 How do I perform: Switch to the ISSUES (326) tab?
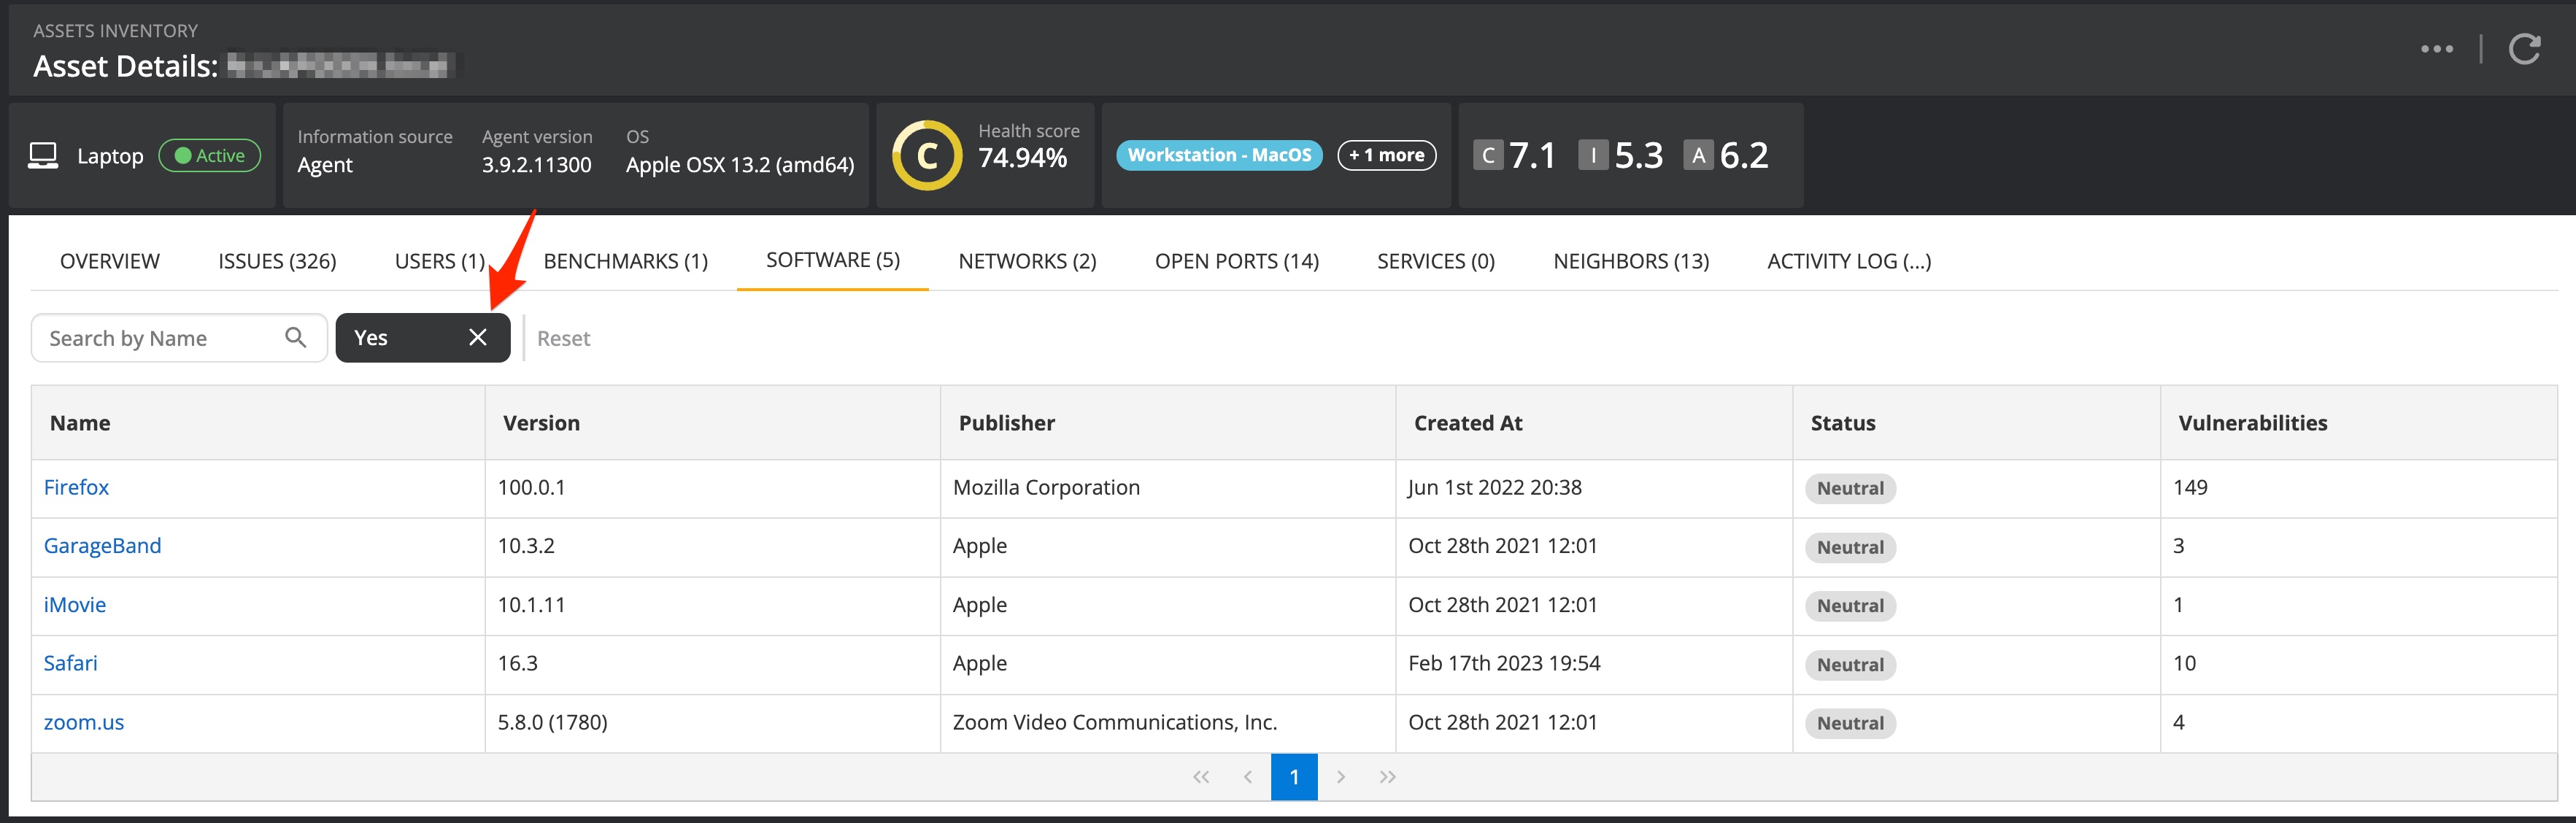click(x=277, y=261)
